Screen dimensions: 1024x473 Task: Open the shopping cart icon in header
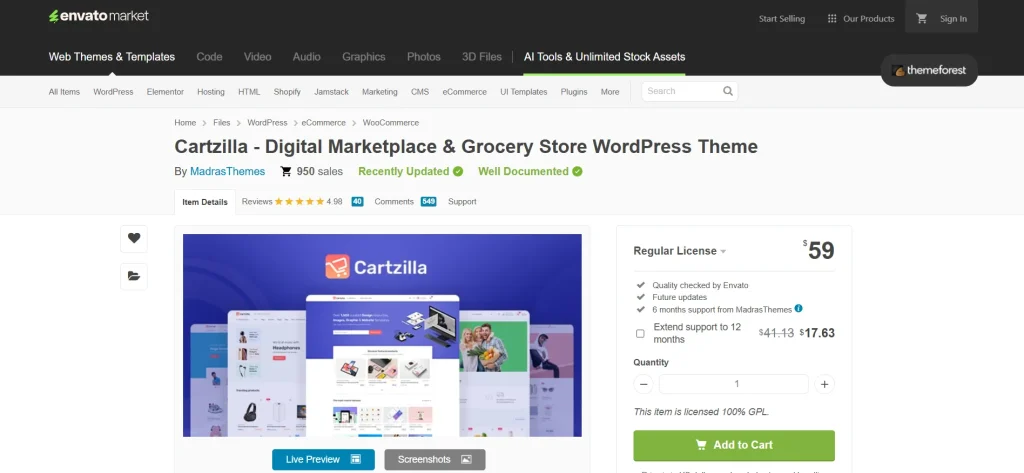point(922,18)
